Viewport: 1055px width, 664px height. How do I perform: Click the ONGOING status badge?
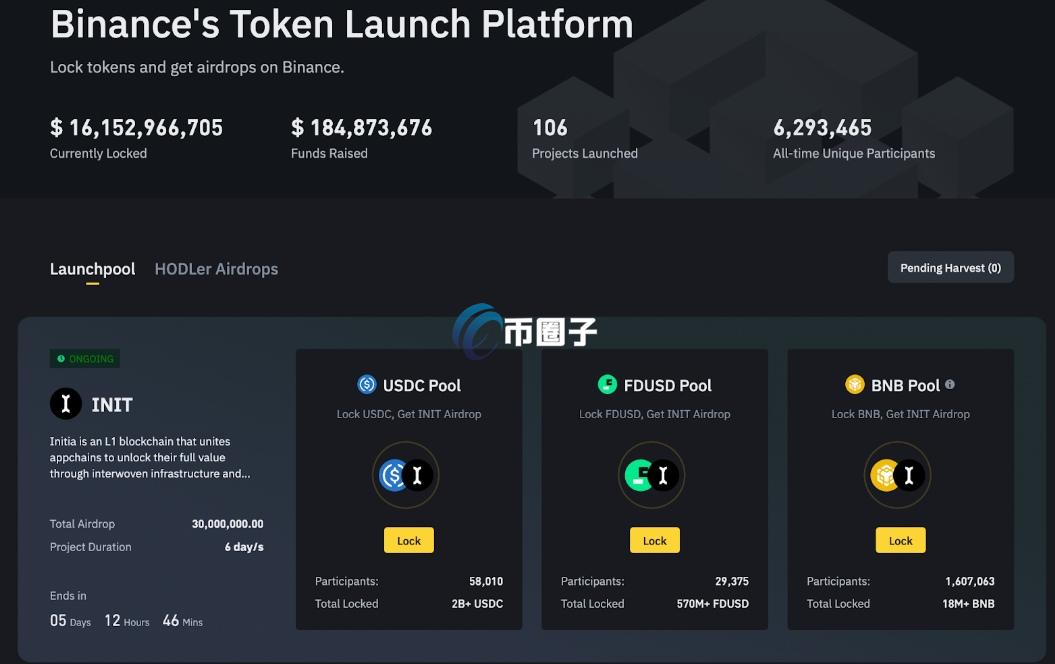click(84, 358)
